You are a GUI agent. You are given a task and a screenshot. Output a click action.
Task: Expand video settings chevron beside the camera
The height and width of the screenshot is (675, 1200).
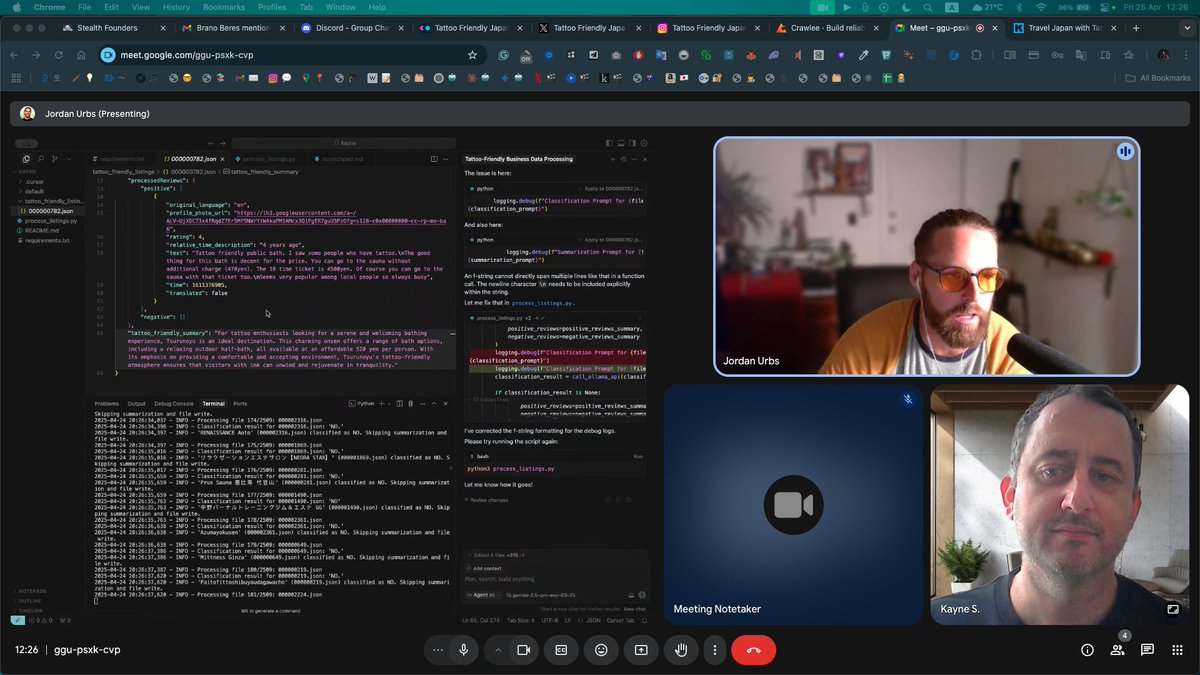(x=497, y=650)
